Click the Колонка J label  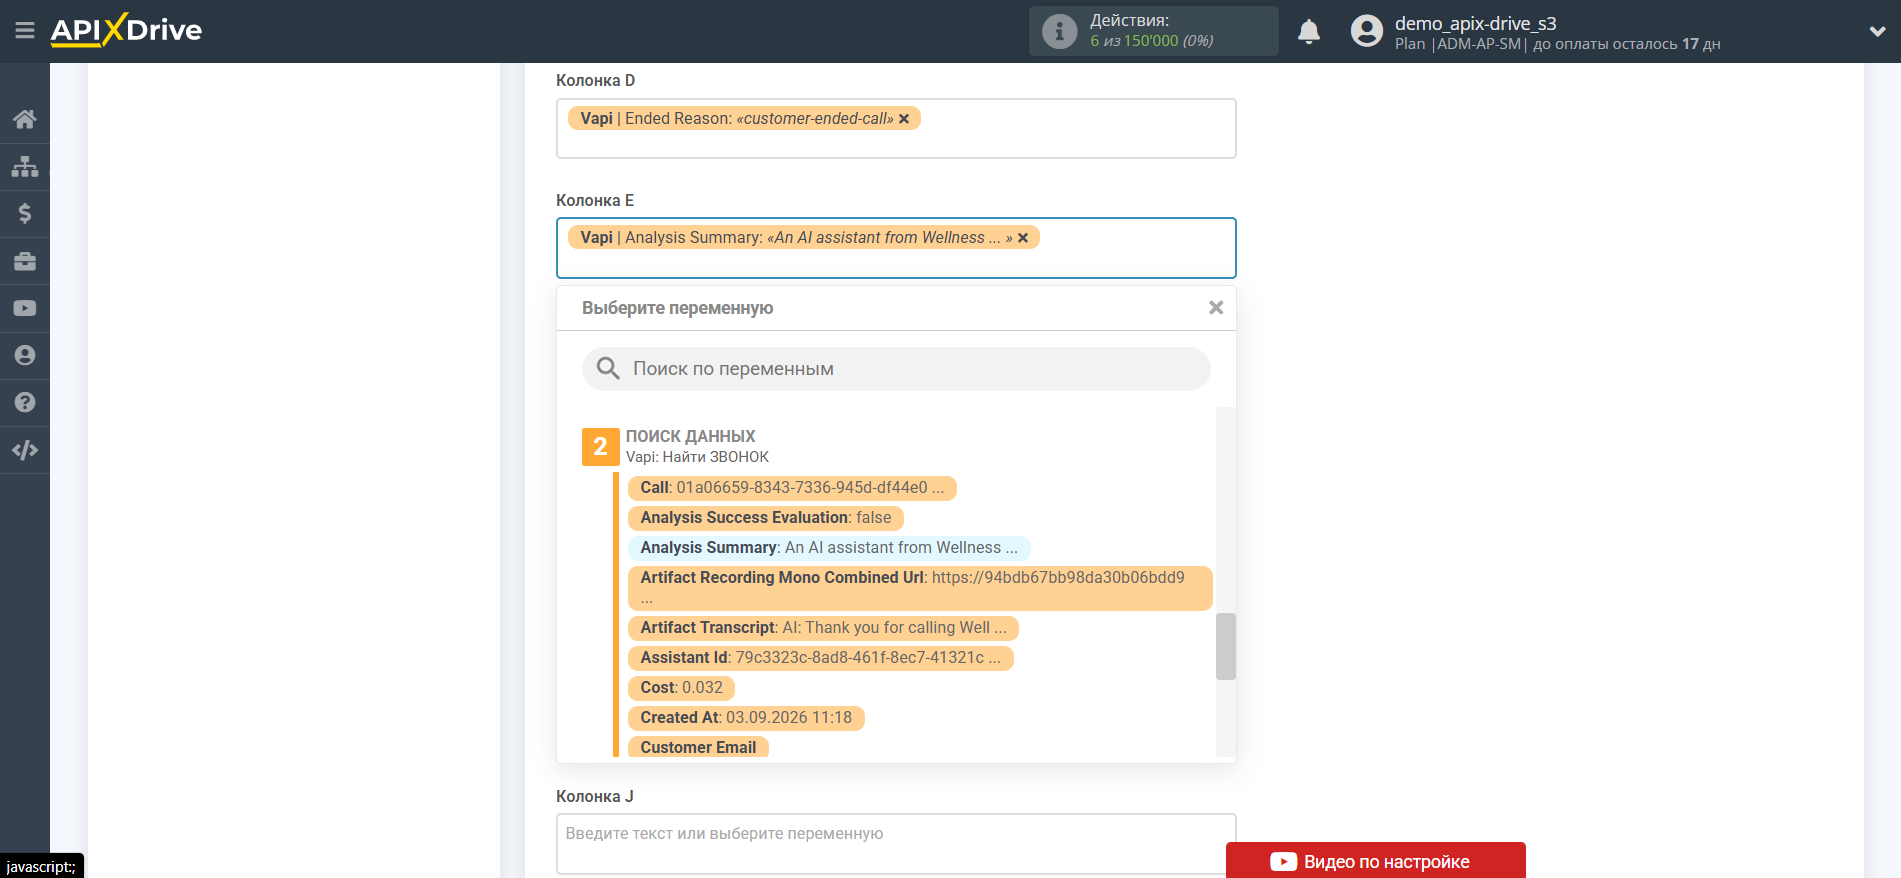595,796
